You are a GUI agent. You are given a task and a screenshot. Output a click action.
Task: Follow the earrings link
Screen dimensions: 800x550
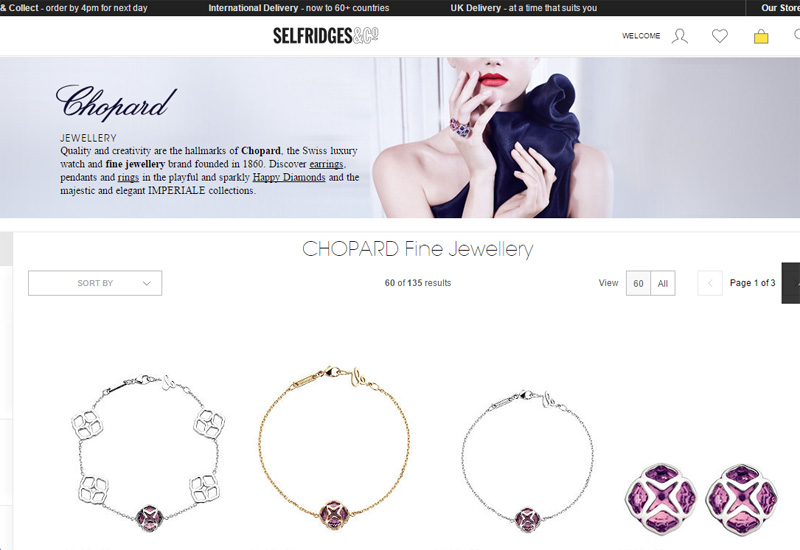[327, 164]
